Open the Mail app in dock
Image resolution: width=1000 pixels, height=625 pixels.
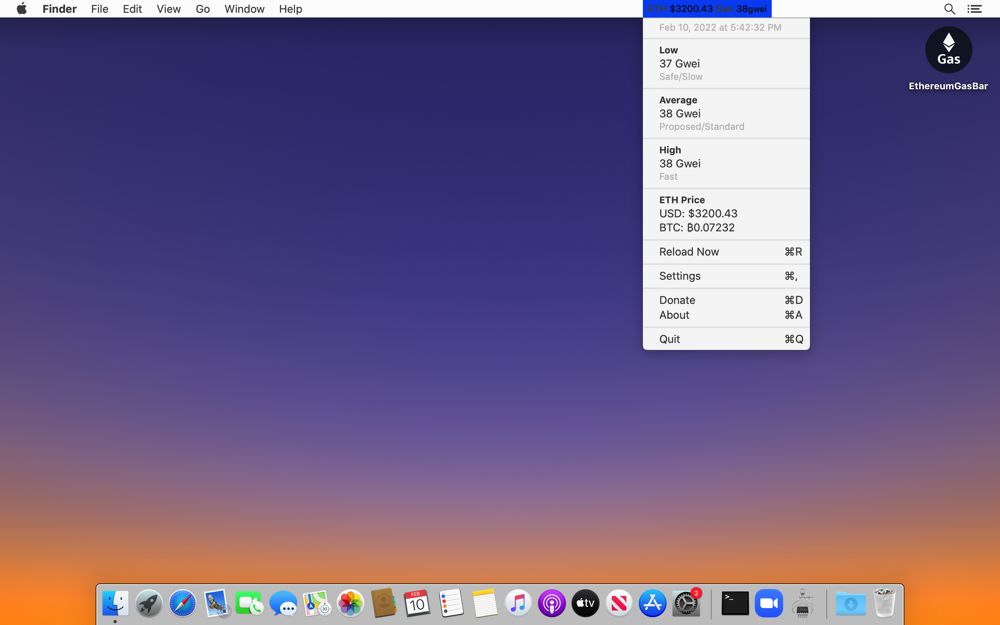216,603
